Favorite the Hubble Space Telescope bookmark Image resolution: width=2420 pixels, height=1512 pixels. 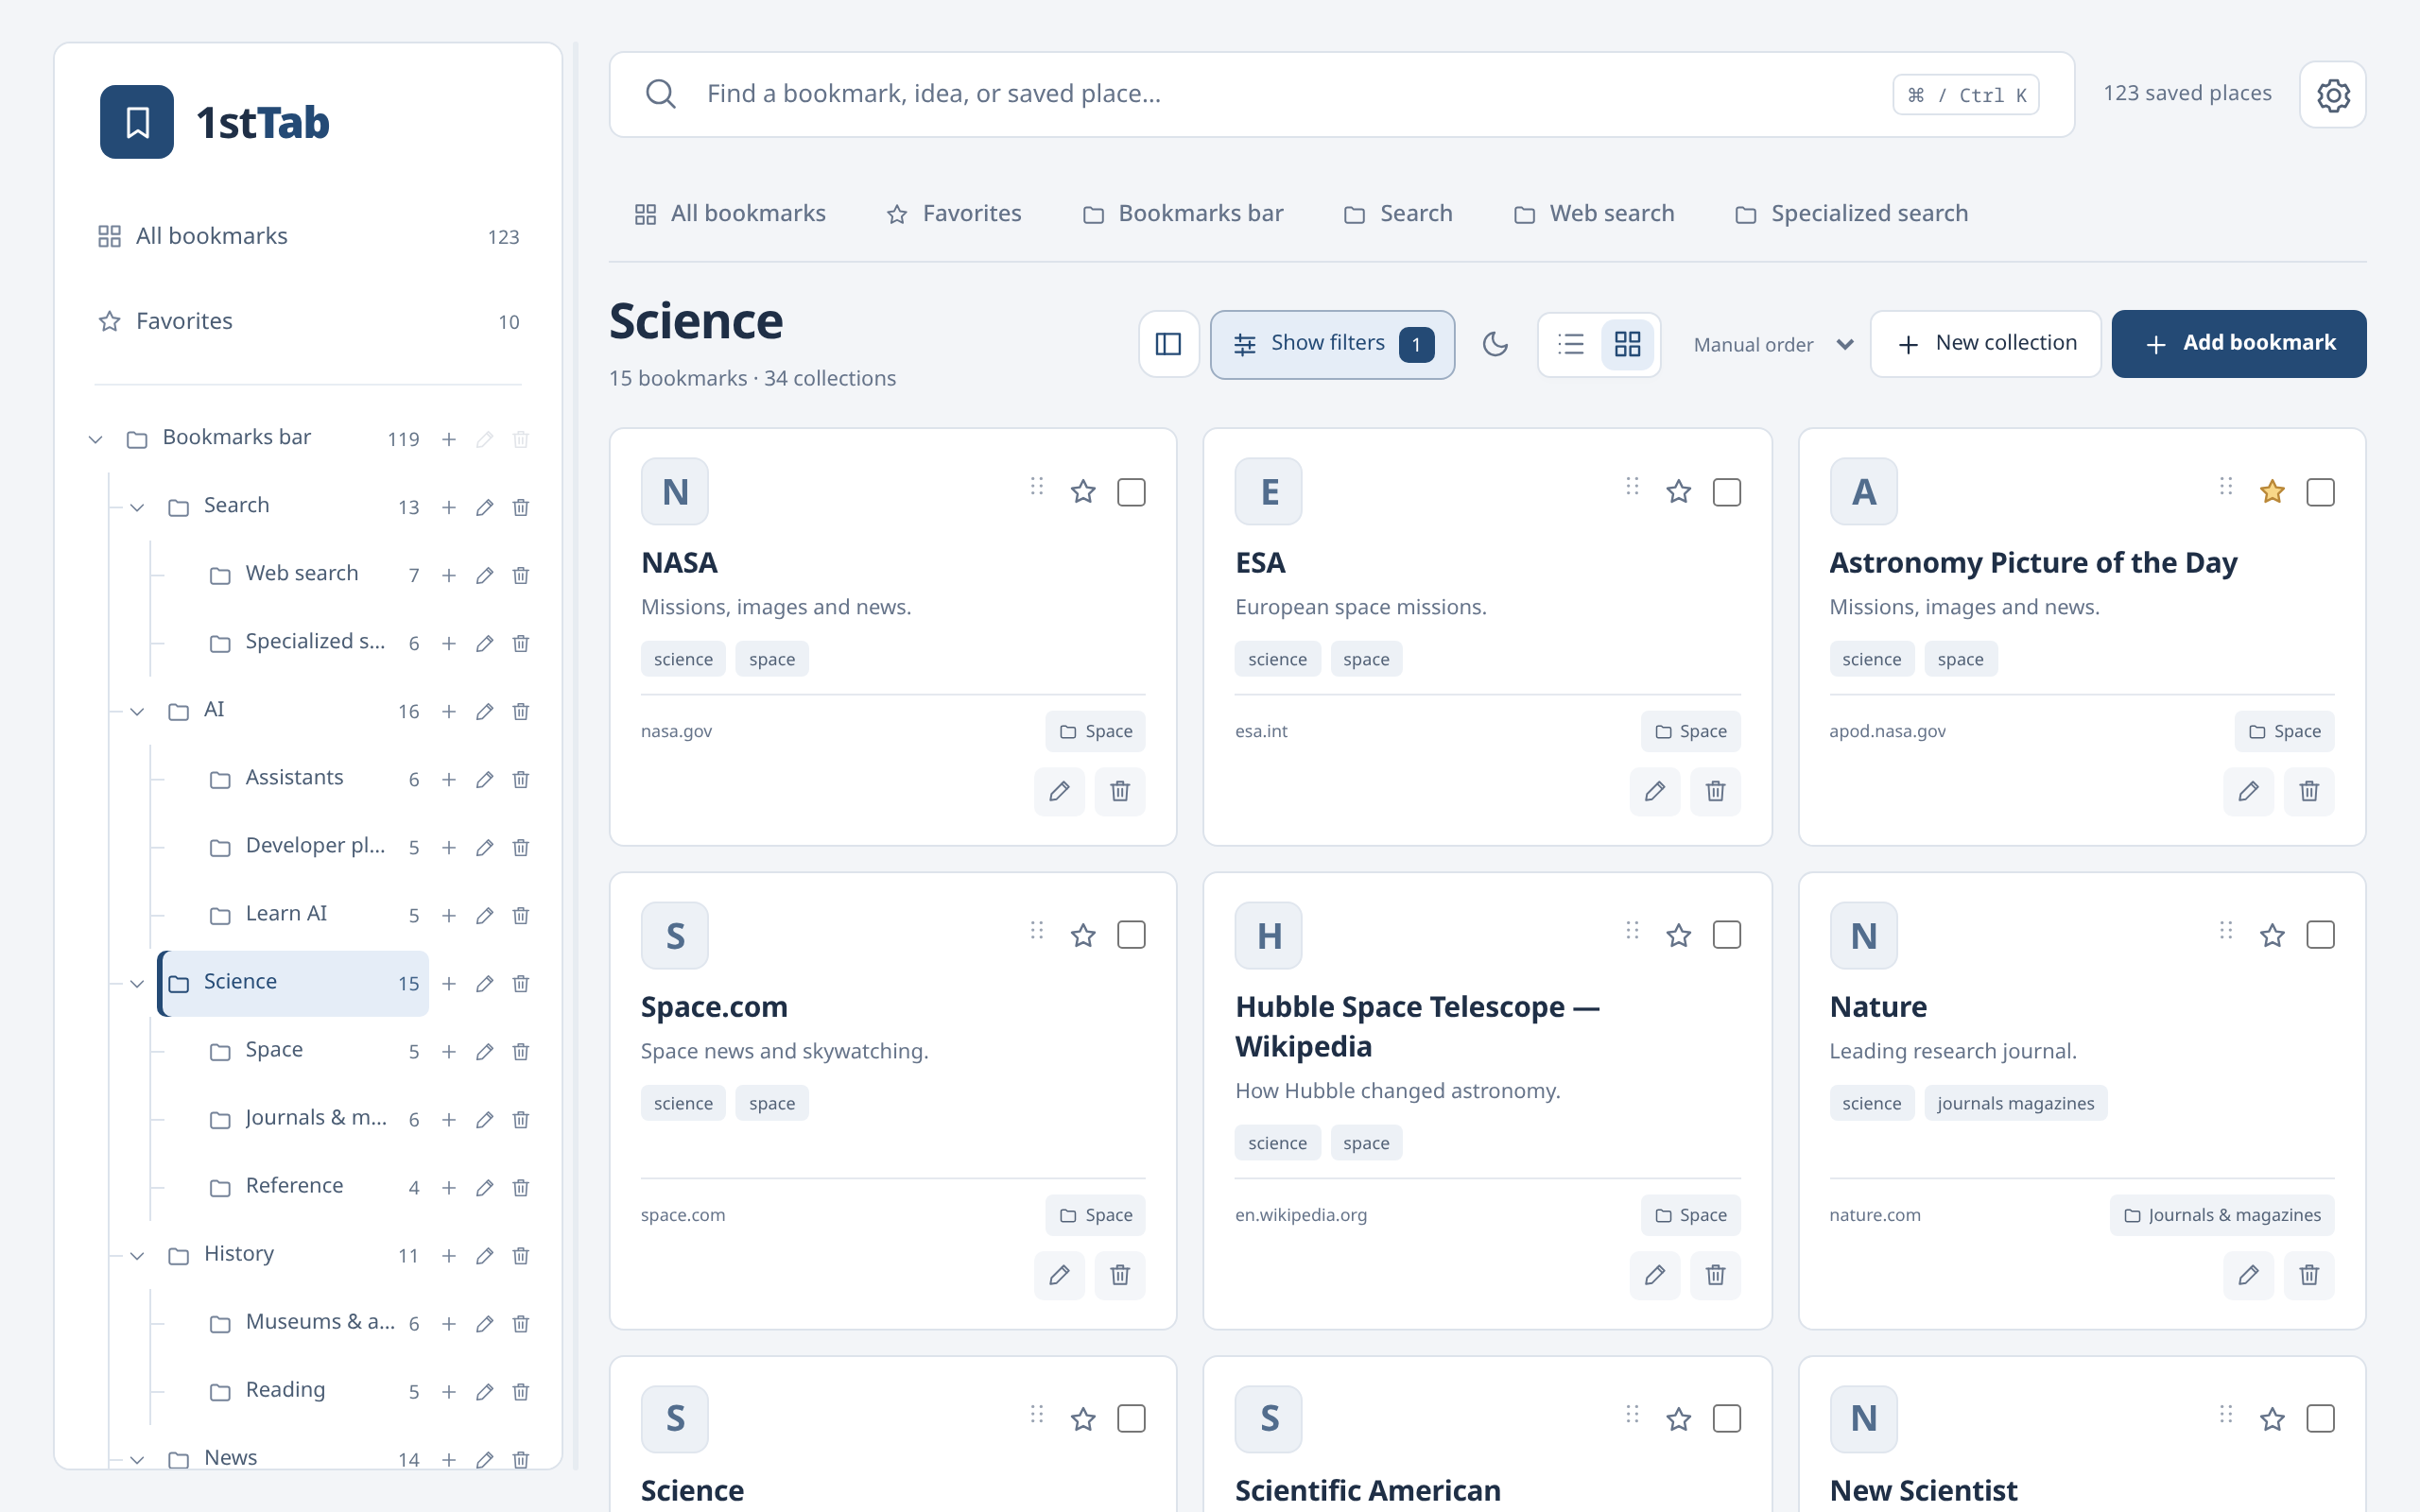pyautogui.click(x=1678, y=934)
